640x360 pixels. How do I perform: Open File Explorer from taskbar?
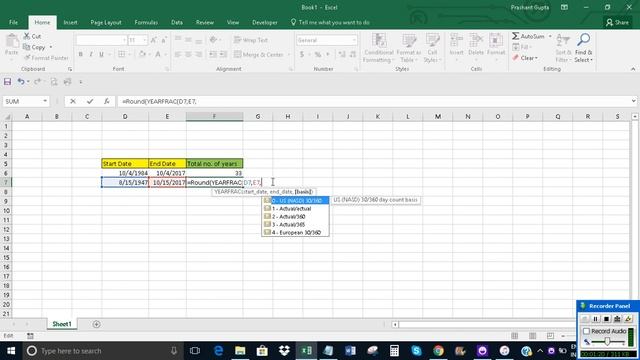[240, 351]
